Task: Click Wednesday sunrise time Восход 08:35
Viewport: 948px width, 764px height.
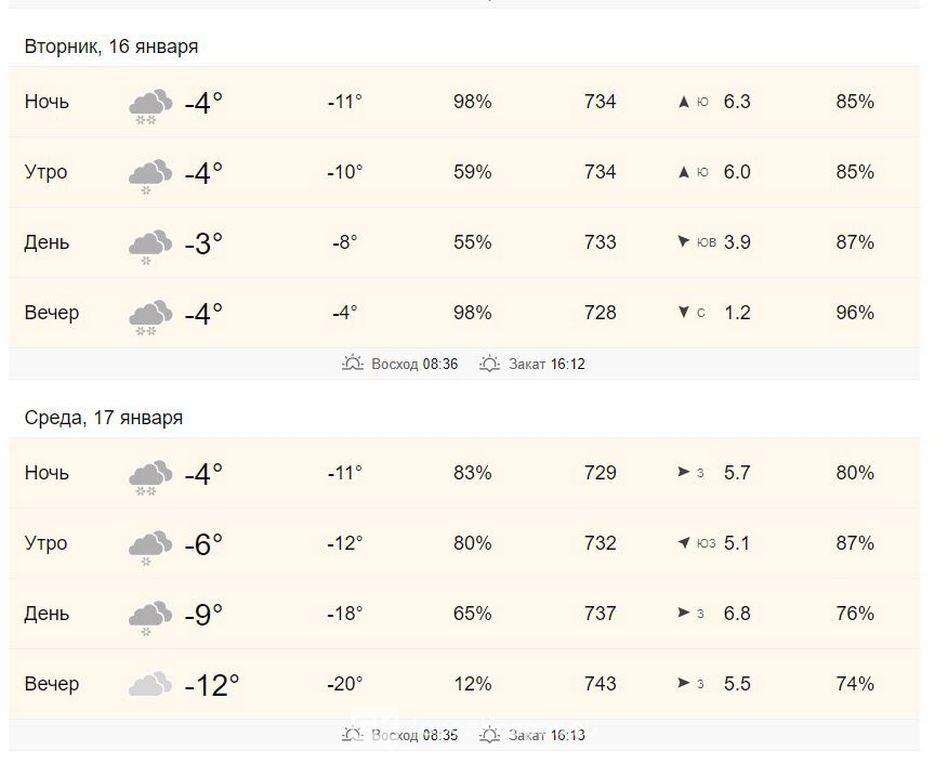Action: point(414,736)
